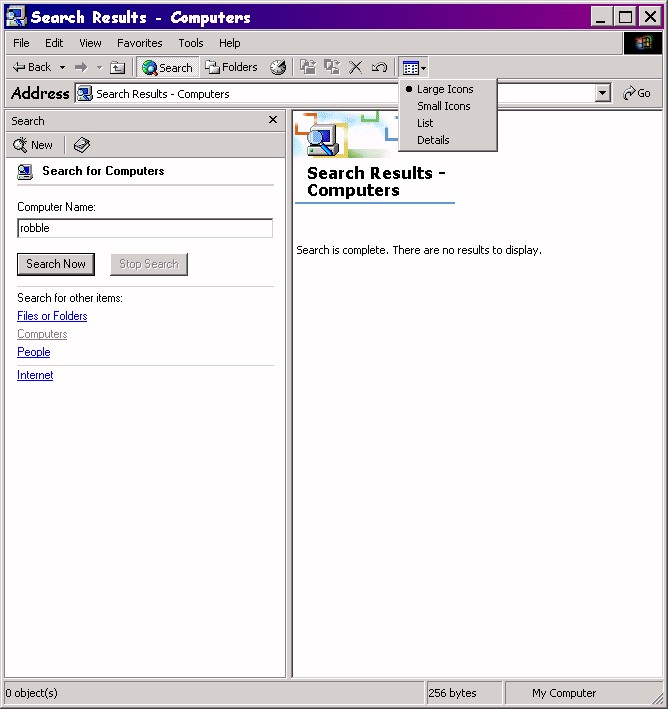668x709 pixels.
Task: Click the Computer Name text field
Action: 145,228
